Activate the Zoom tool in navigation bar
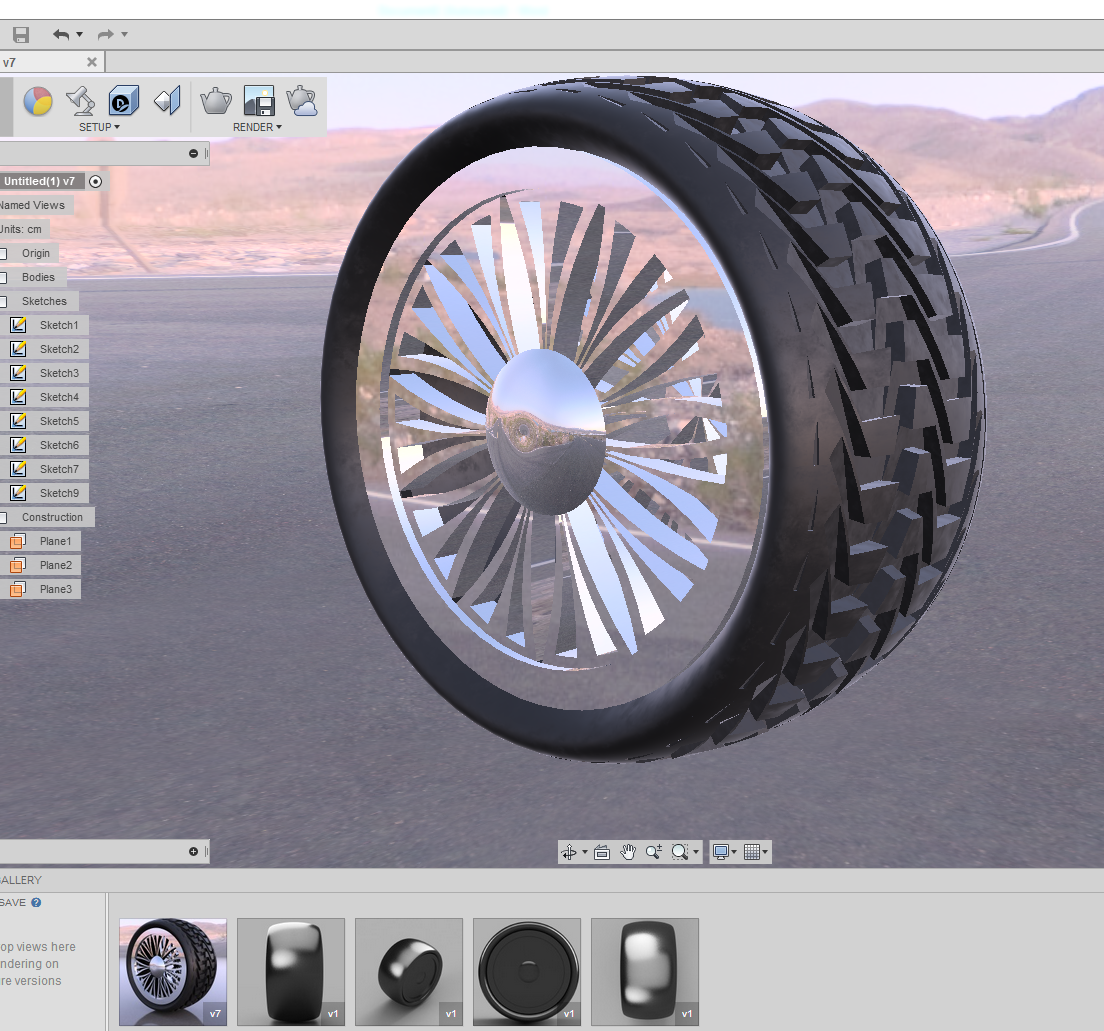The width and height of the screenshot is (1104, 1031). [655, 851]
